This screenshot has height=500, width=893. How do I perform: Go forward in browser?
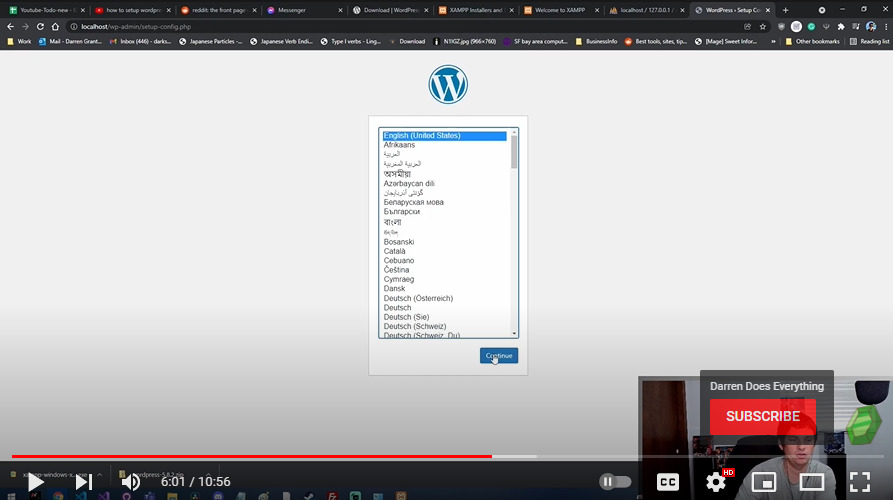point(25,27)
